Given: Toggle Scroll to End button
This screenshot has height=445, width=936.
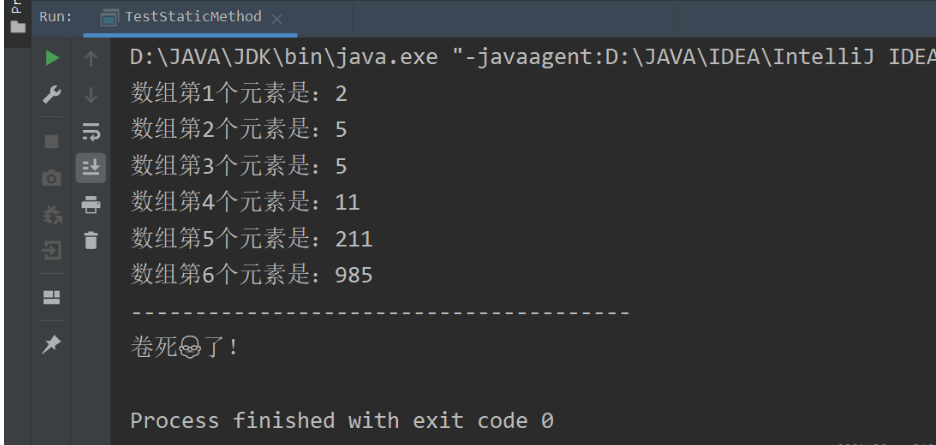Looking at the screenshot, I should [90, 167].
